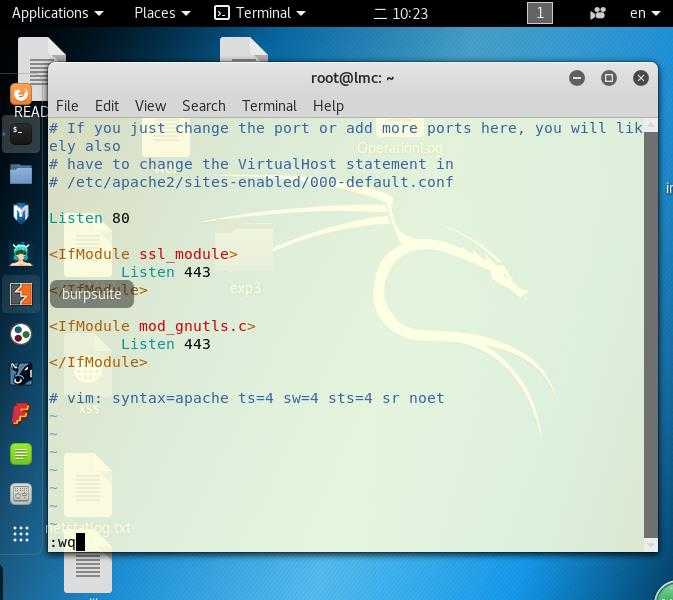Image resolution: width=673 pixels, height=600 pixels.
Task: Click the '# vim: syntax=apache' modeline
Action: click(x=247, y=398)
